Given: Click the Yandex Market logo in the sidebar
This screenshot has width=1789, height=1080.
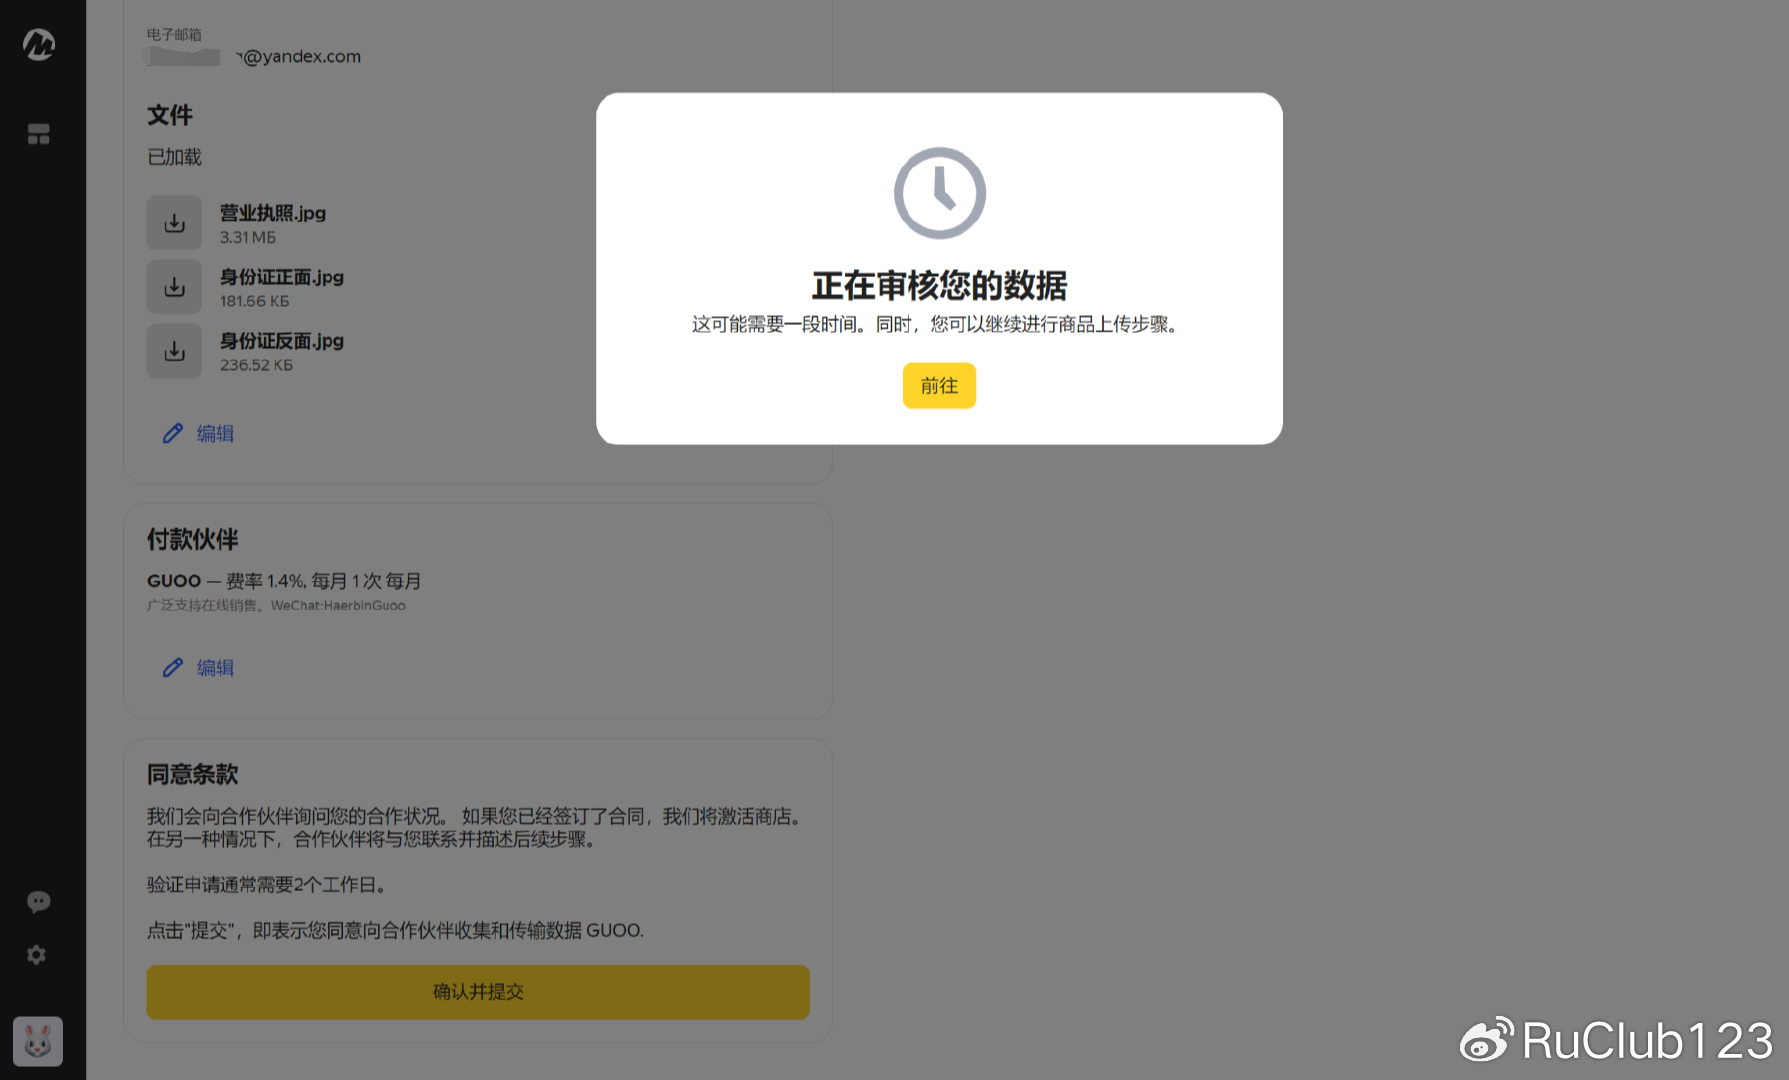Looking at the screenshot, I should (39, 44).
